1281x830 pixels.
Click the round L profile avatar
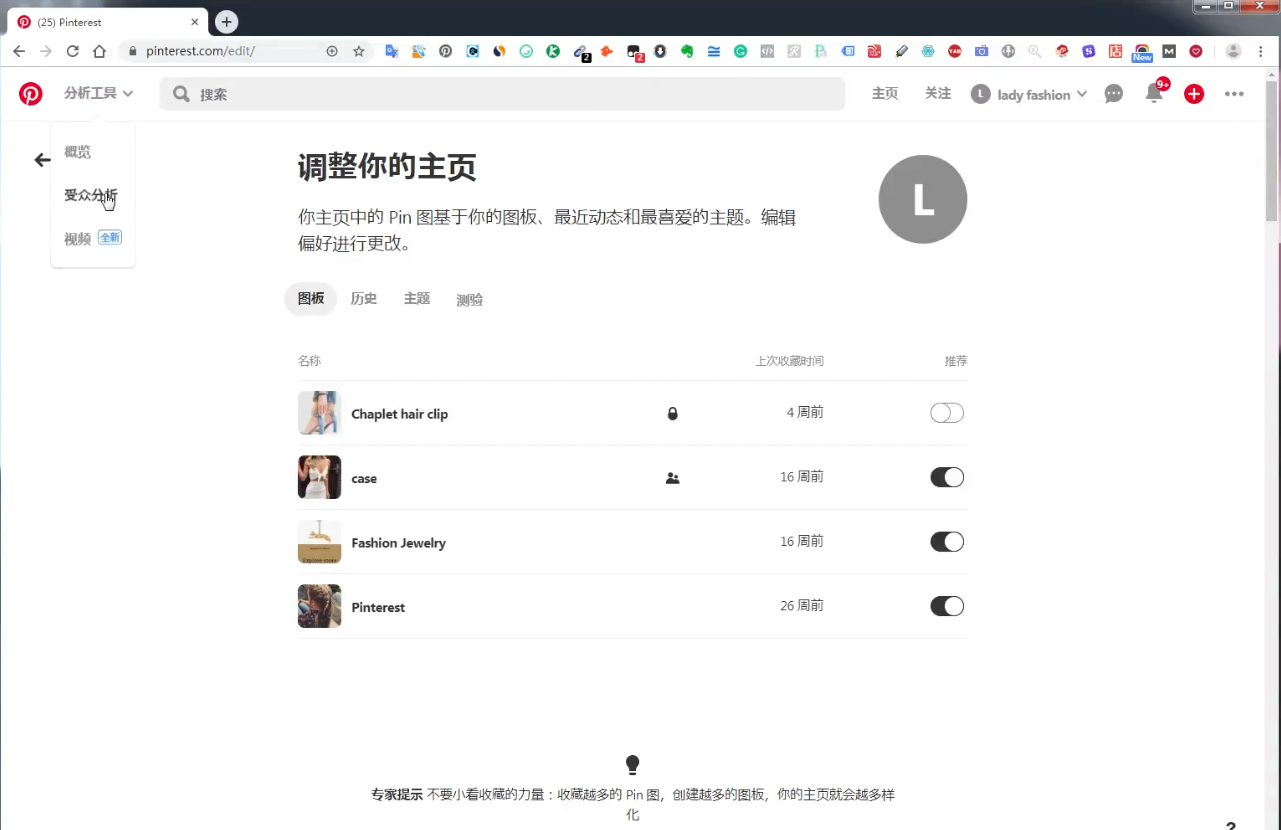click(x=922, y=199)
